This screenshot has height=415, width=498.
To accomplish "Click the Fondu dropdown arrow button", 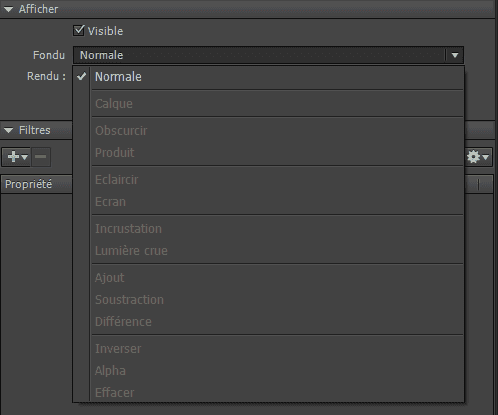I will [x=455, y=55].
